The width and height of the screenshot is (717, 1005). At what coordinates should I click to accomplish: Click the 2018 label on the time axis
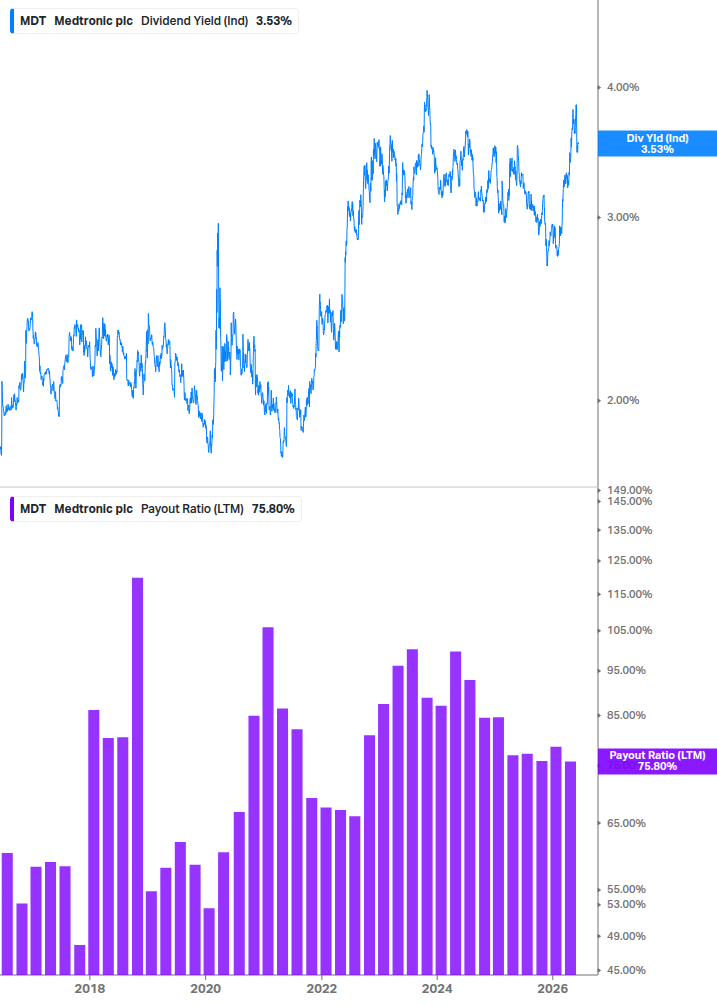pyautogui.click(x=90, y=988)
